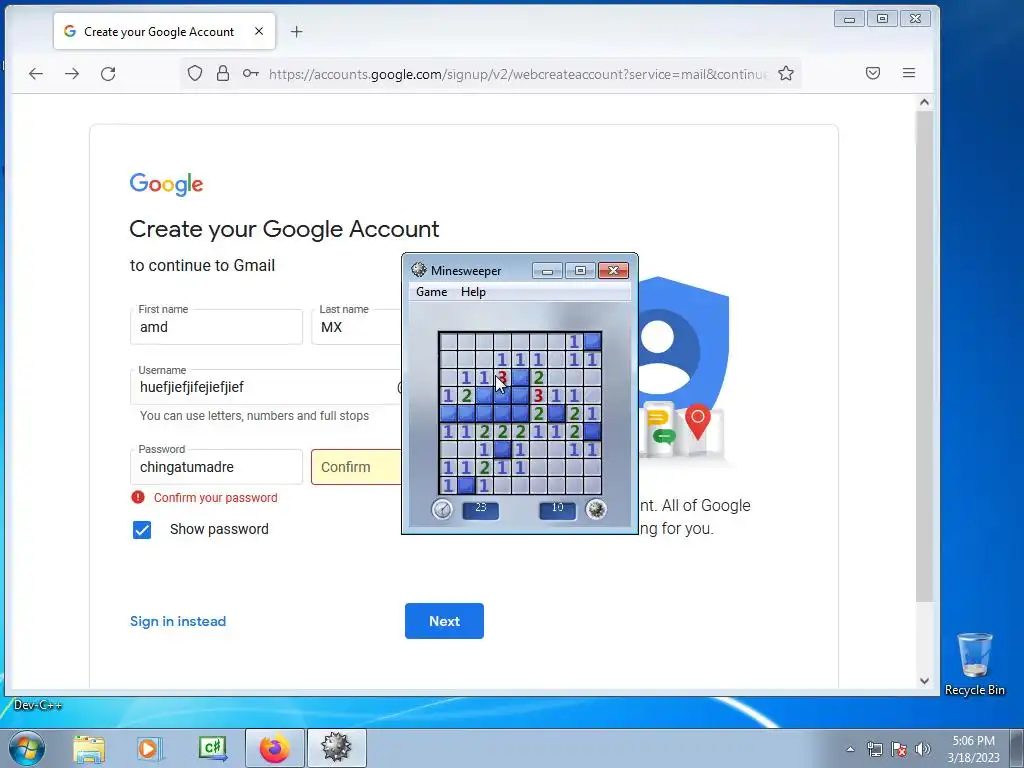Click the vertical scrollbar thumb
This screenshot has width=1024, height=768.
click(924, 356)
